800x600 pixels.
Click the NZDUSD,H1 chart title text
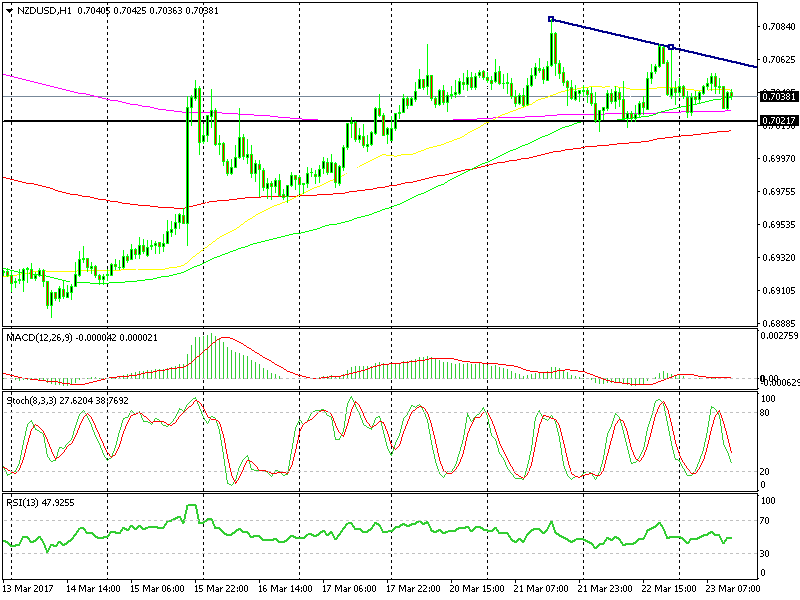(x=46, y=10)
